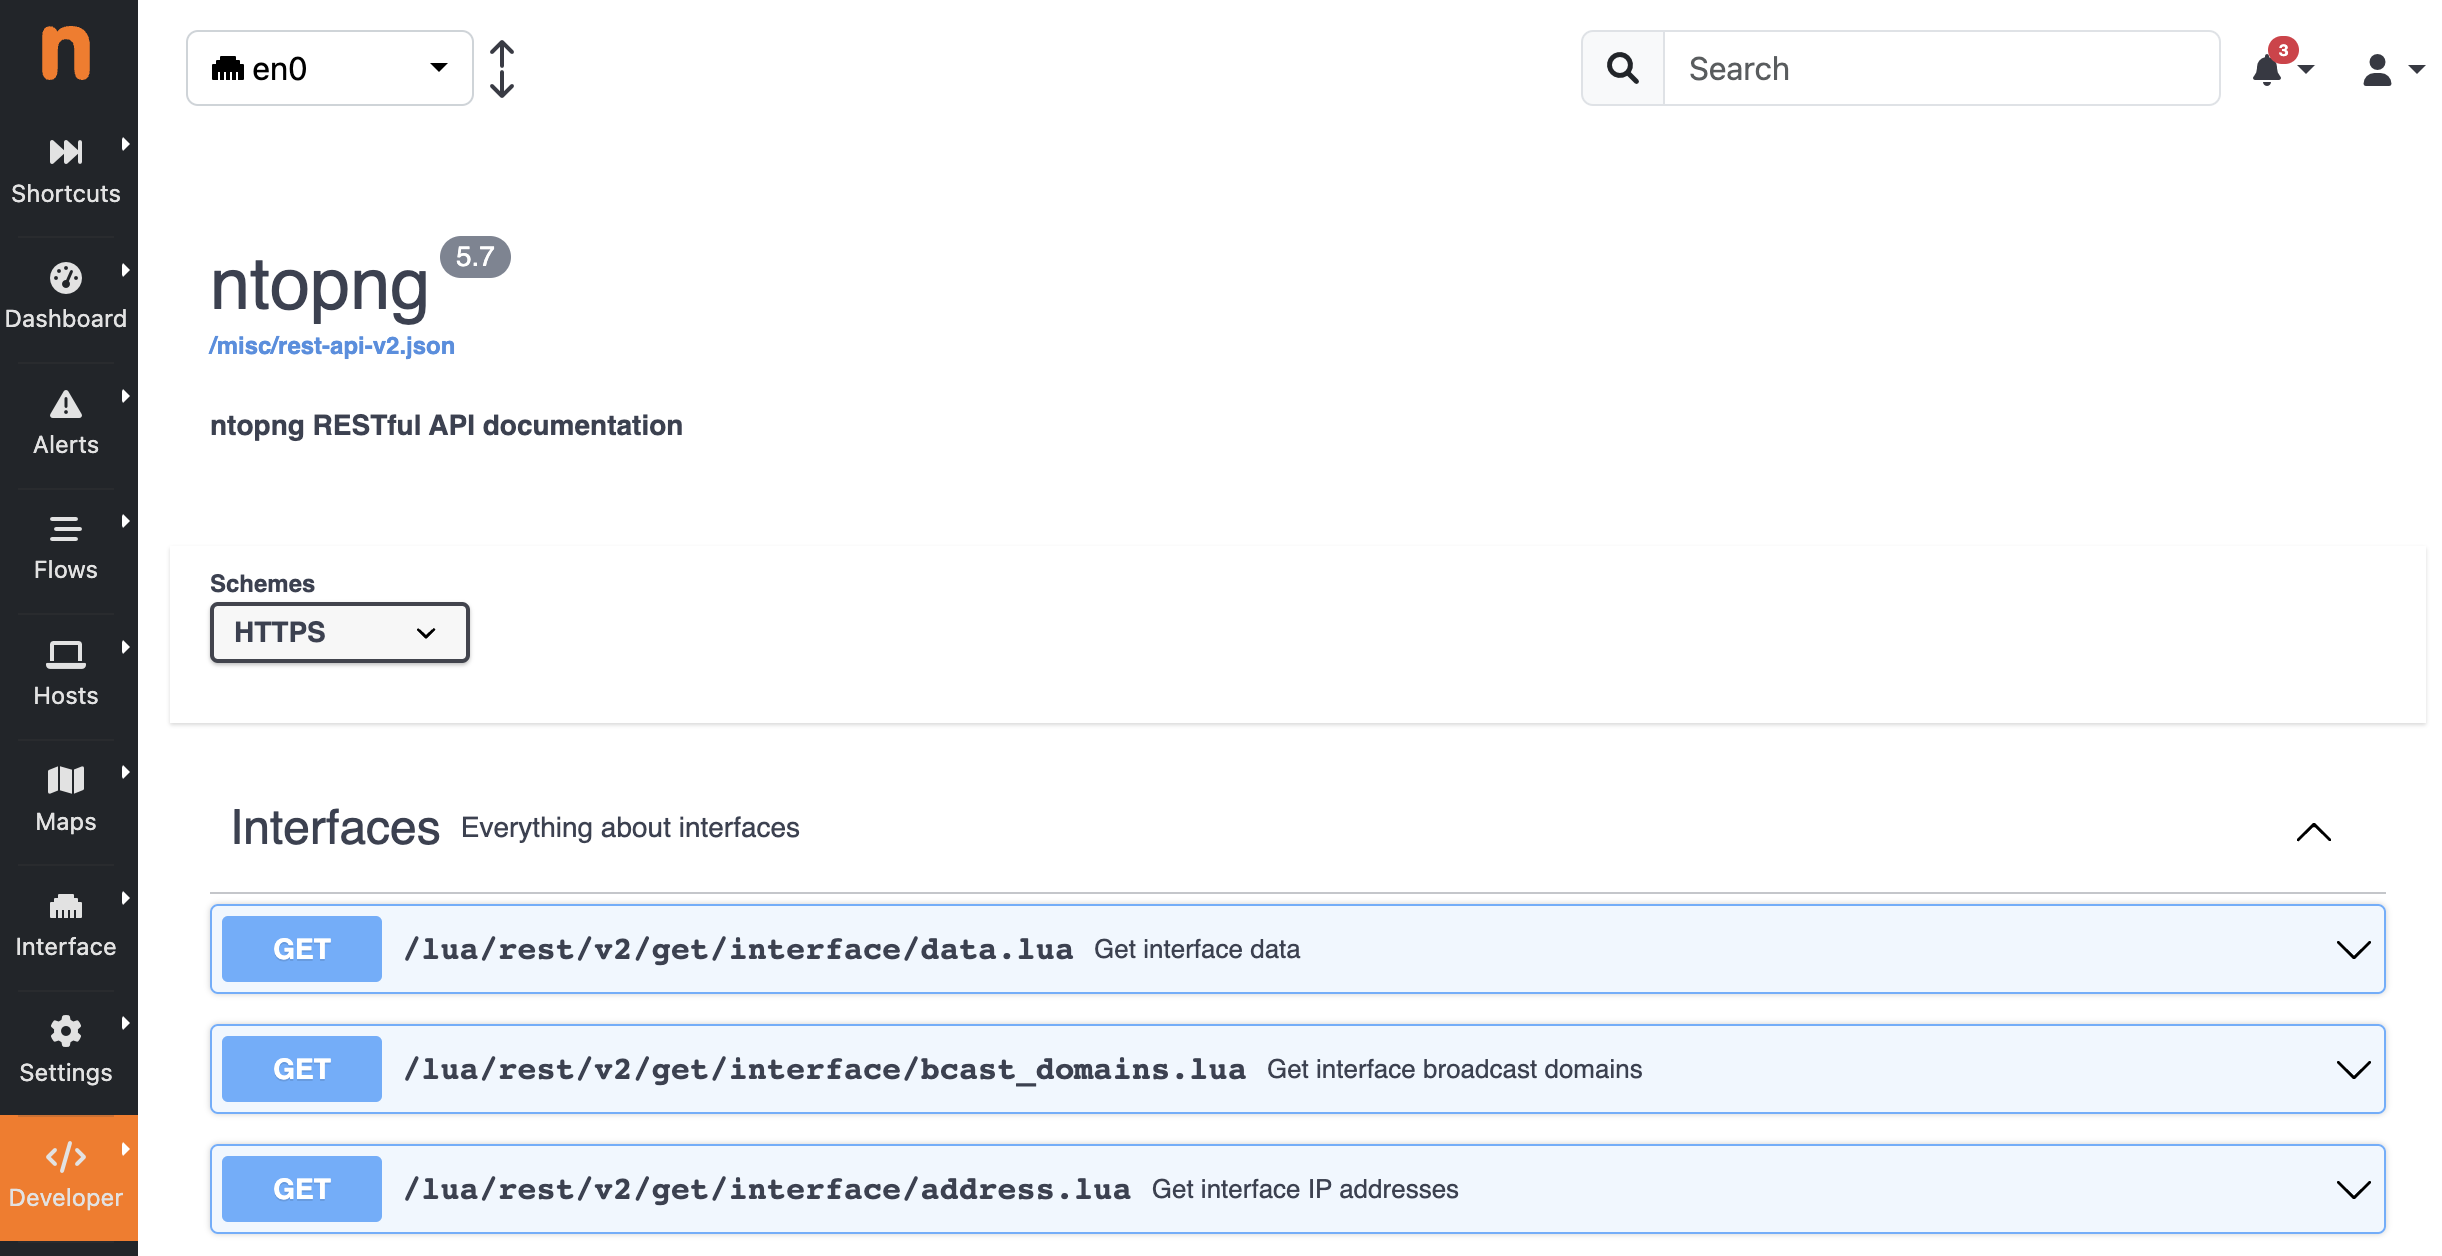
Task: Open the Shortcuts sidebar menu
Action: [66, 172]
